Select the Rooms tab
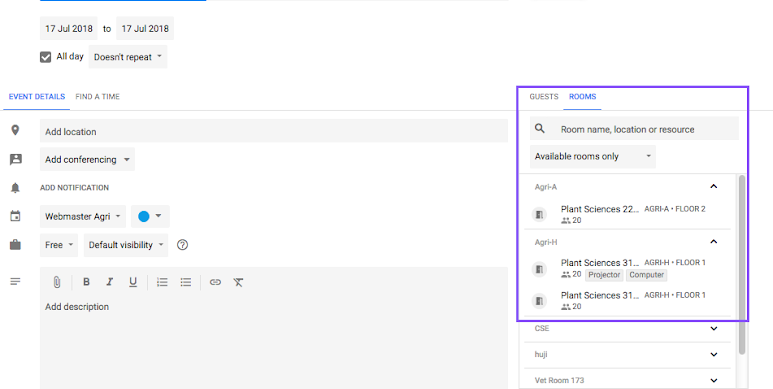 [582, 97]
